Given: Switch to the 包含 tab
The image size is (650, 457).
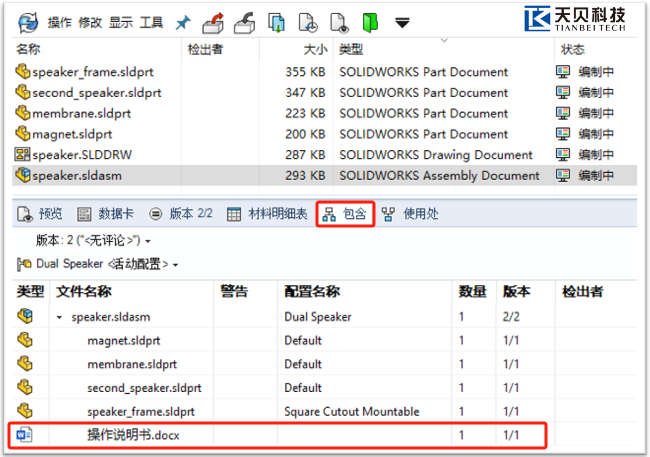Looking at the screenshot, I should tap(346, 213).
